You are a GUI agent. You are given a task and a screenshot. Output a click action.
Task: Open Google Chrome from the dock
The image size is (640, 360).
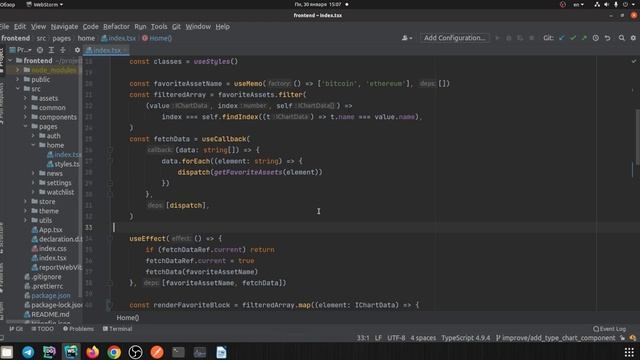pos(114,352)
